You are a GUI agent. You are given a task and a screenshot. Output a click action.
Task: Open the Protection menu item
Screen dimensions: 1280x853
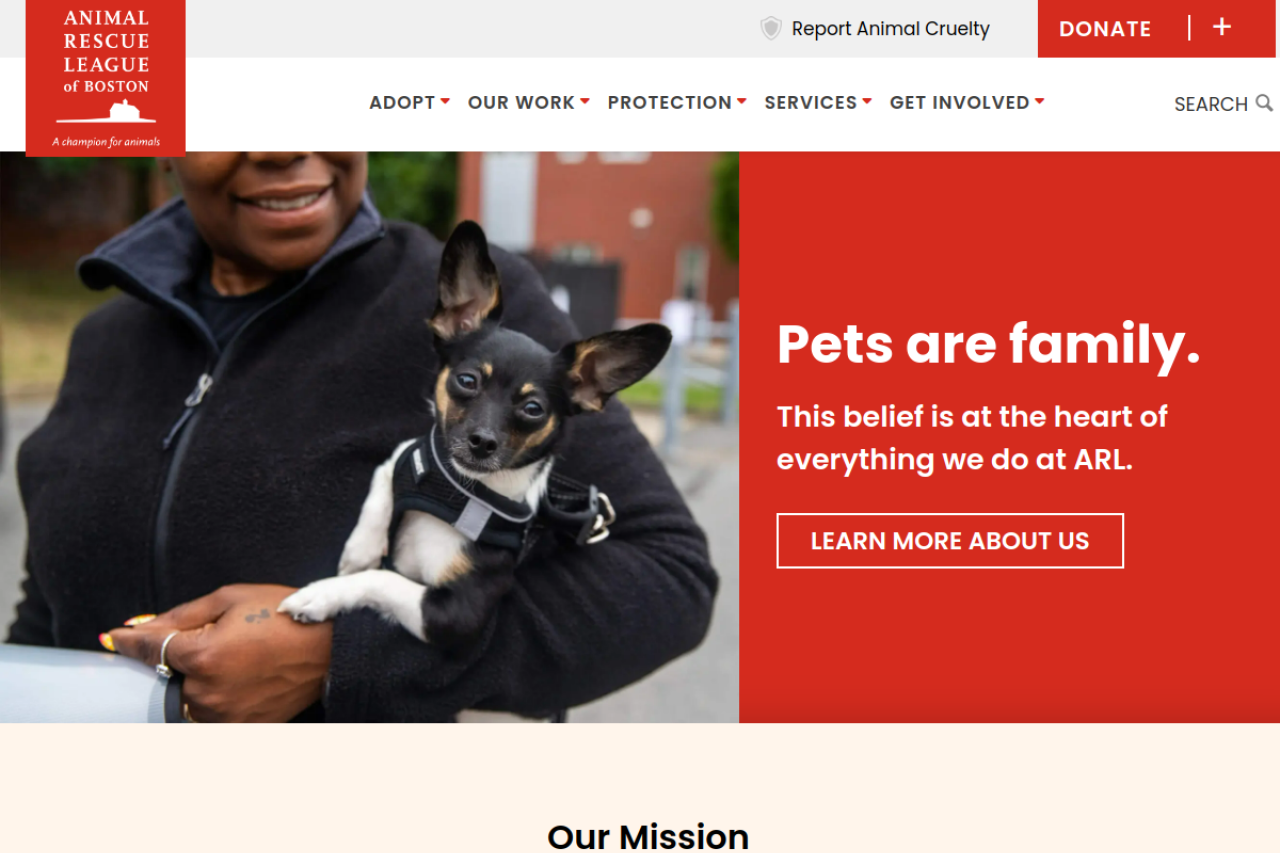coord(669,102)
